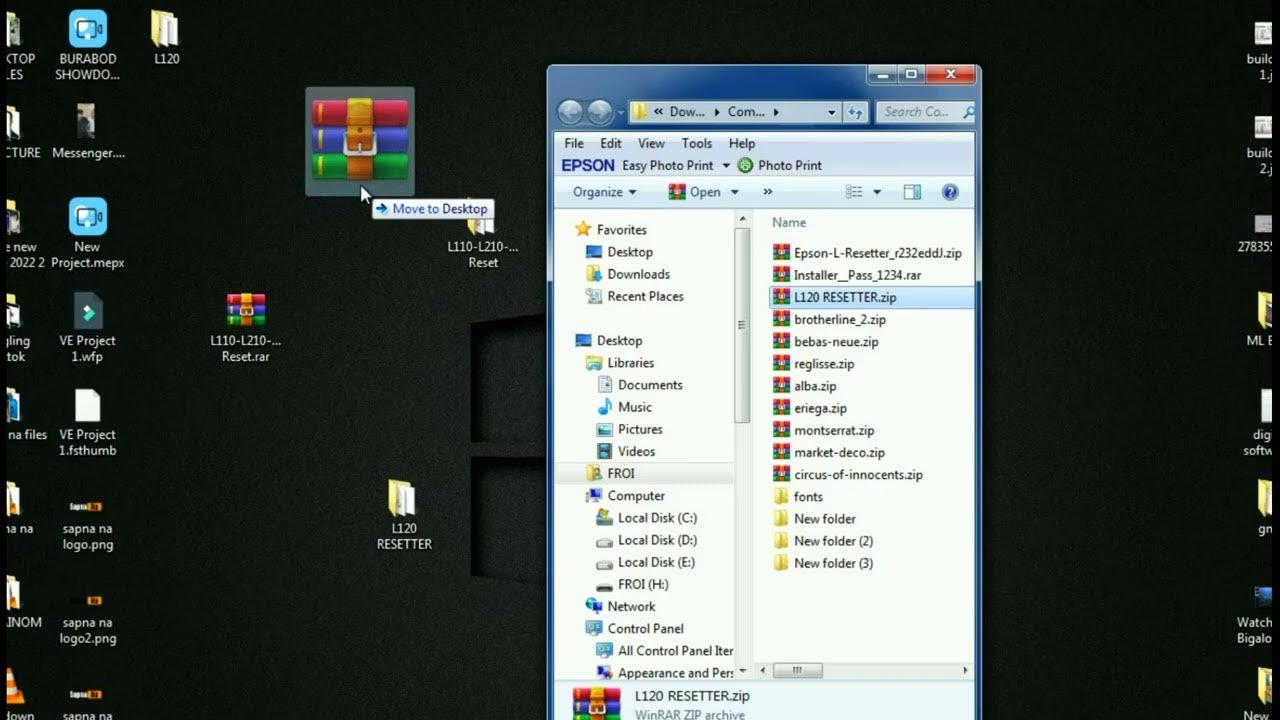Screen dimensions: 1280x720
Task: Click the change view icon in toolbar
Action: pyautogui.click(x=854, y=192)
